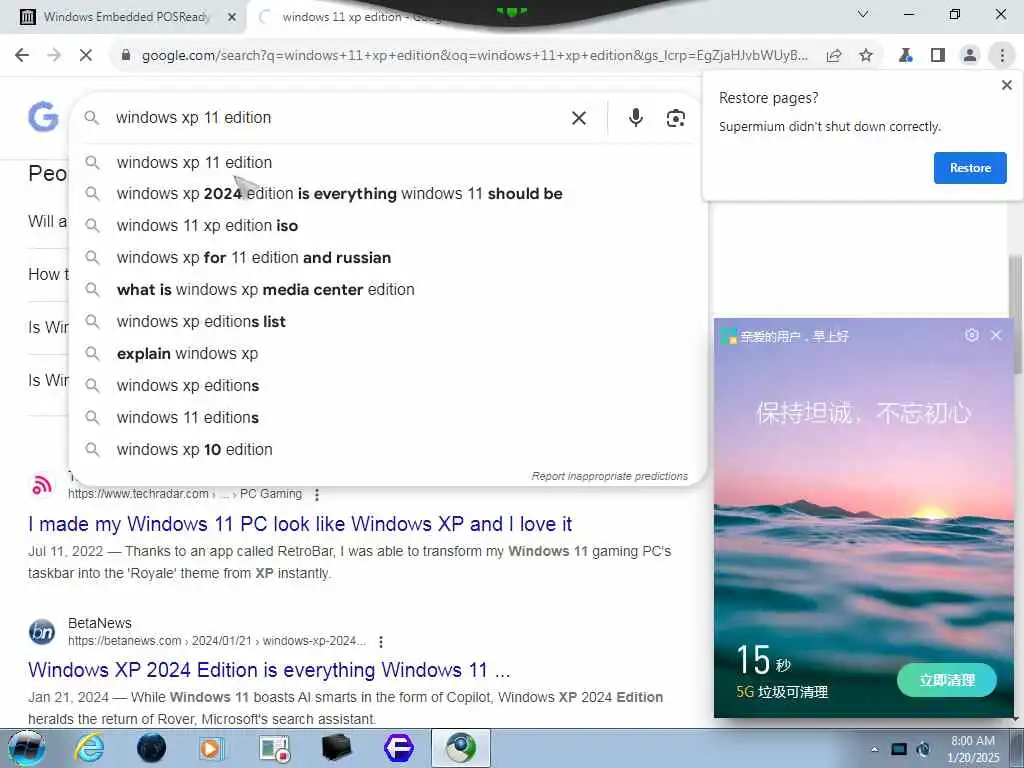Click the page vertical scrollbar
Viewport: 1024px width, 768px height.
1017,315
